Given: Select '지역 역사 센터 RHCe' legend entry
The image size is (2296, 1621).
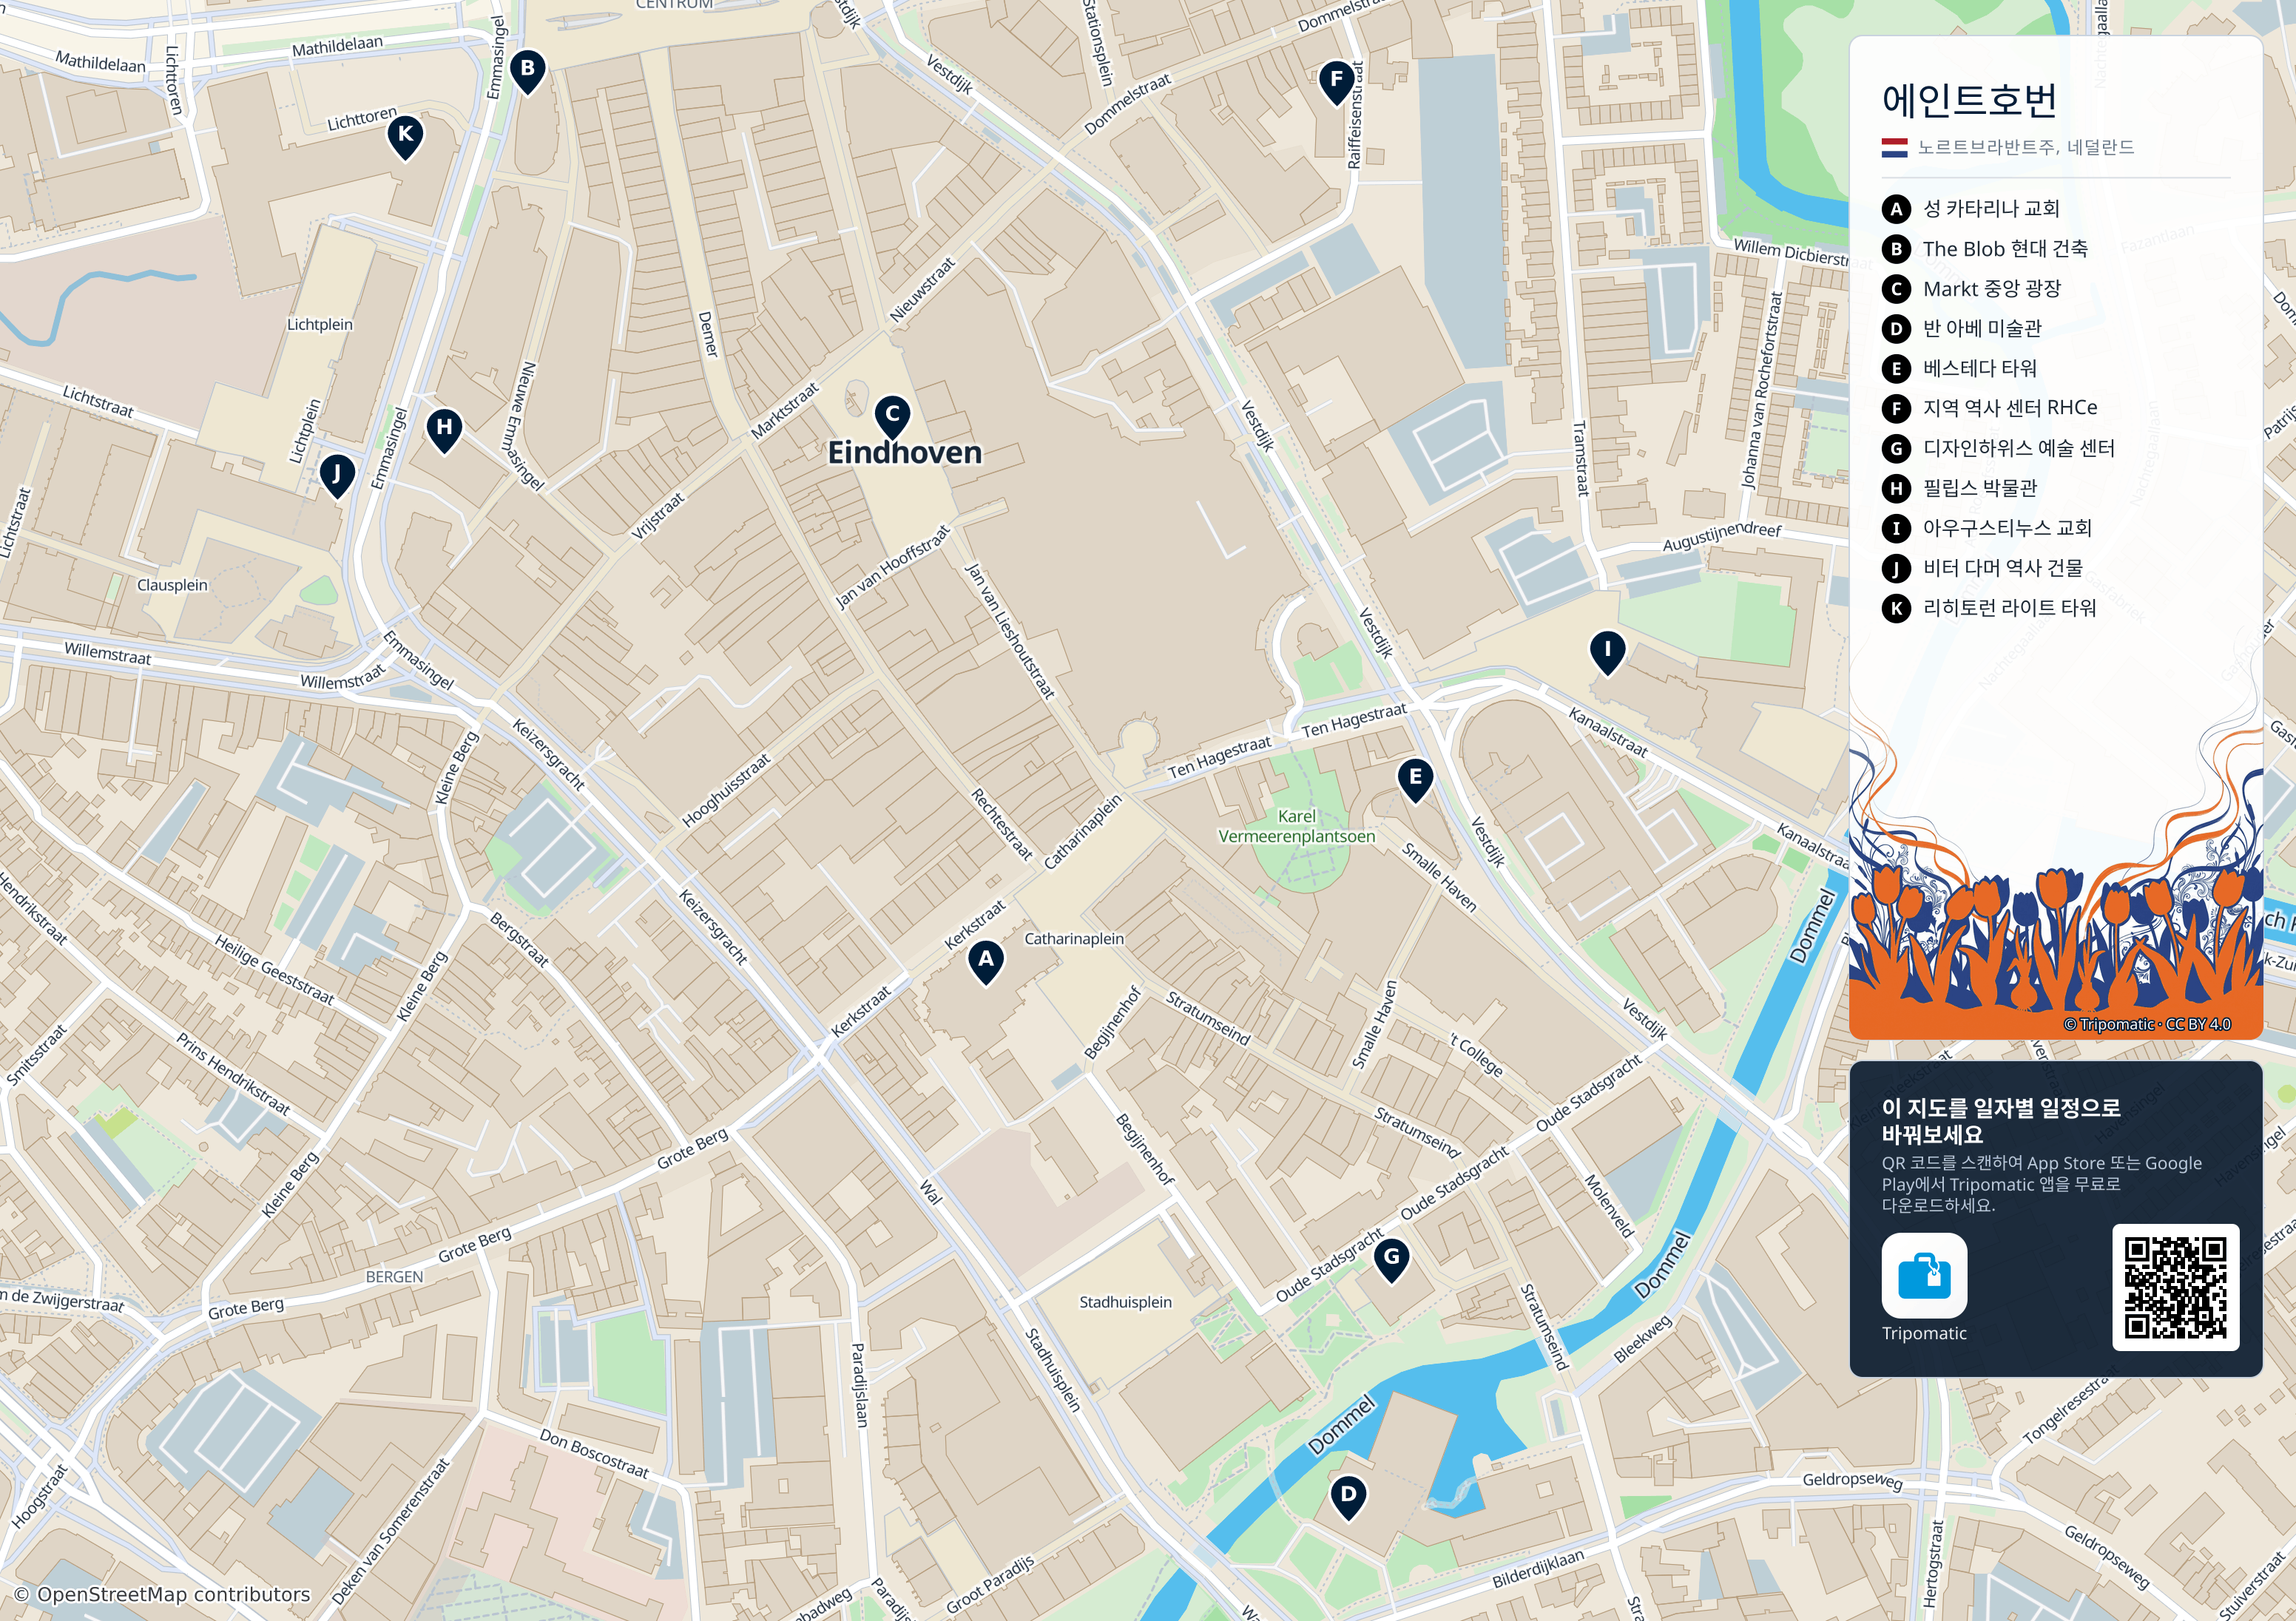Looking at the screenshot, I should coord(2010,407).
